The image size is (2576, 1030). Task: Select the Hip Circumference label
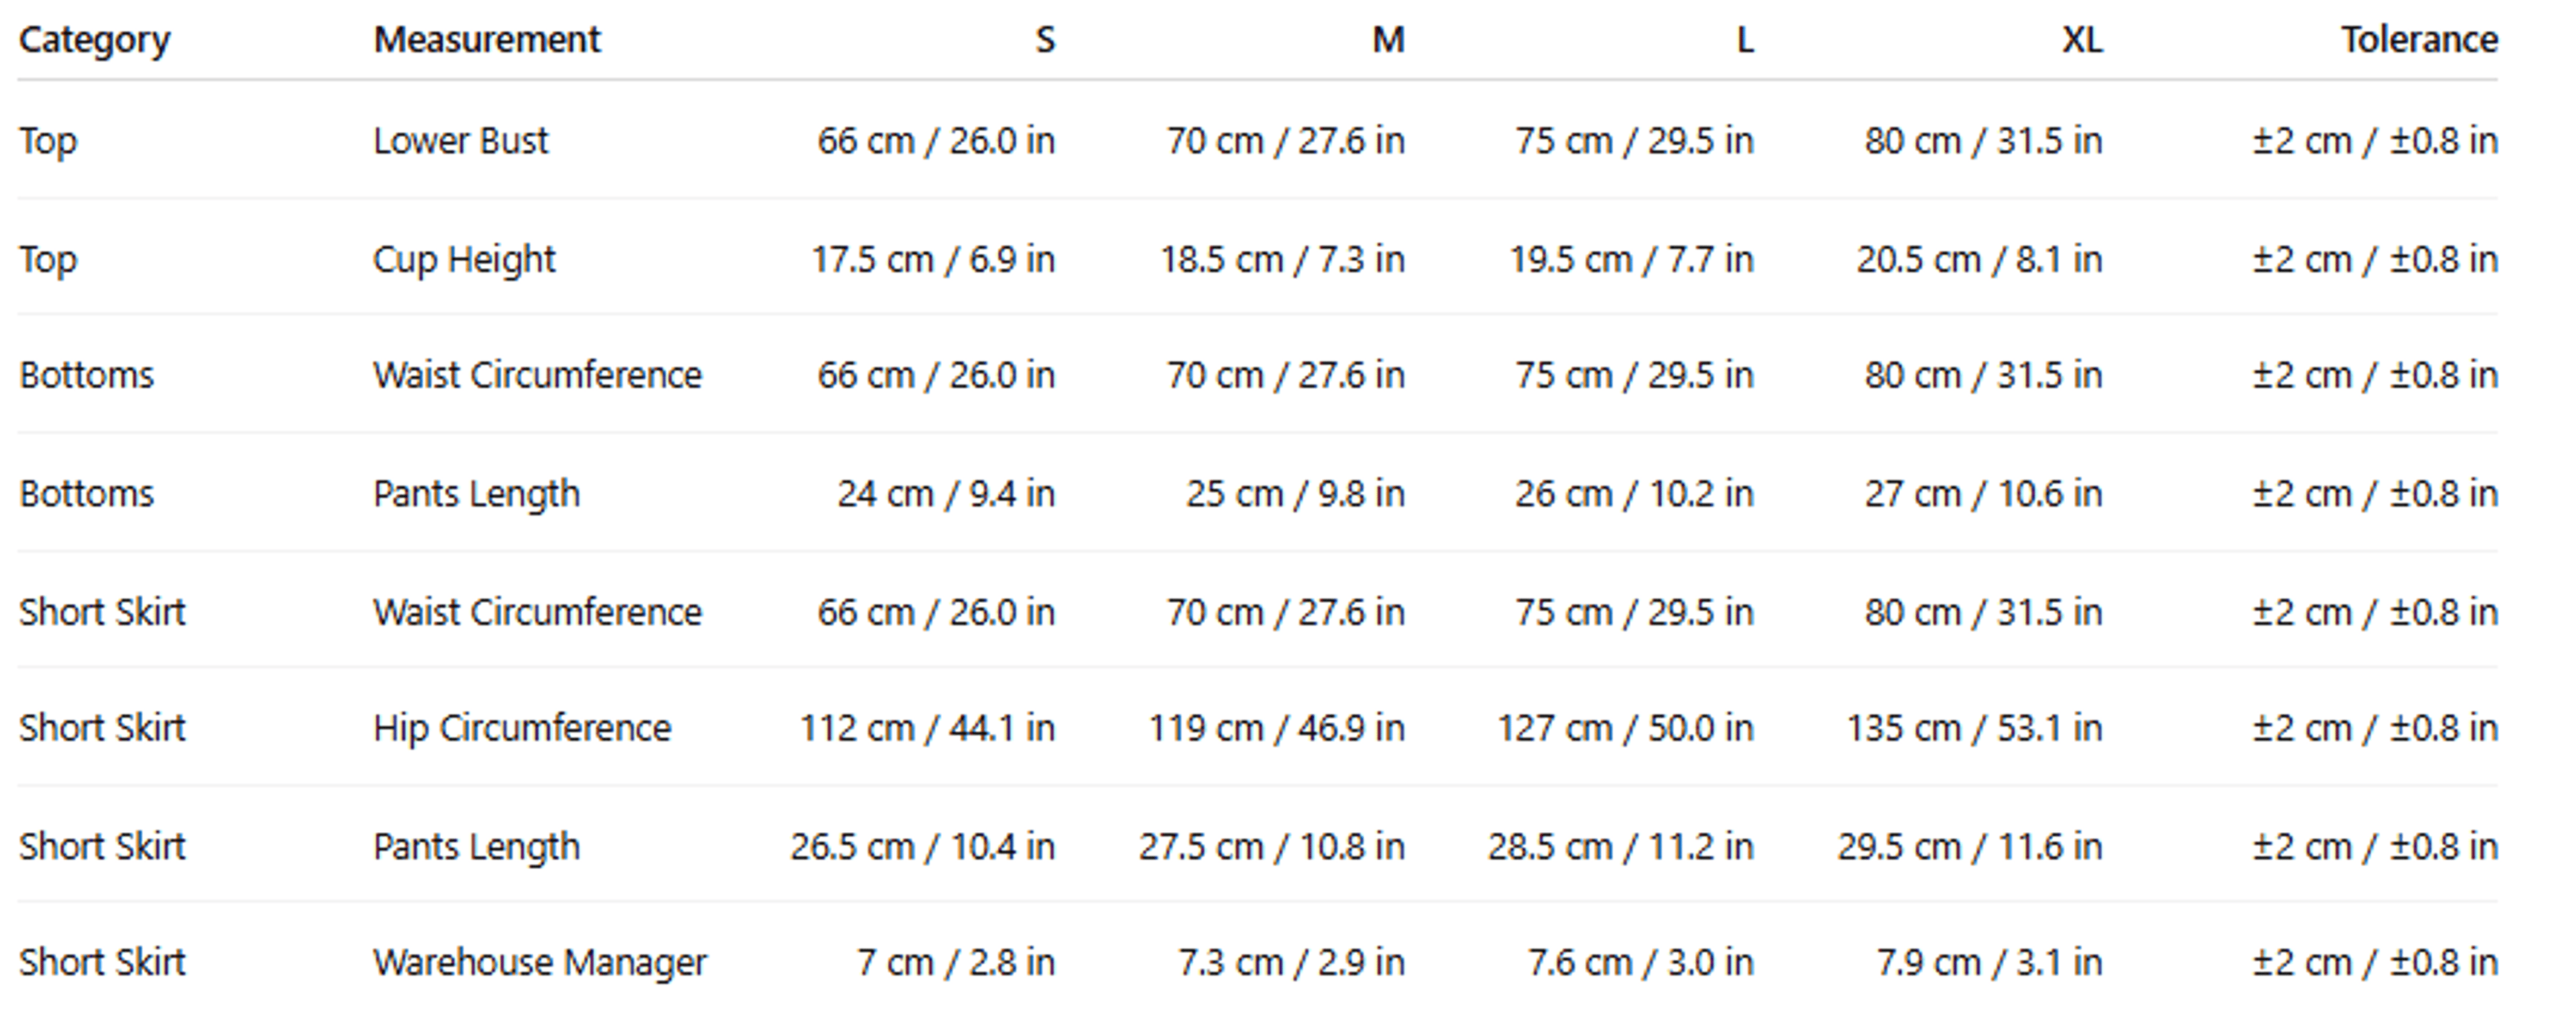(x=522, y=728)
